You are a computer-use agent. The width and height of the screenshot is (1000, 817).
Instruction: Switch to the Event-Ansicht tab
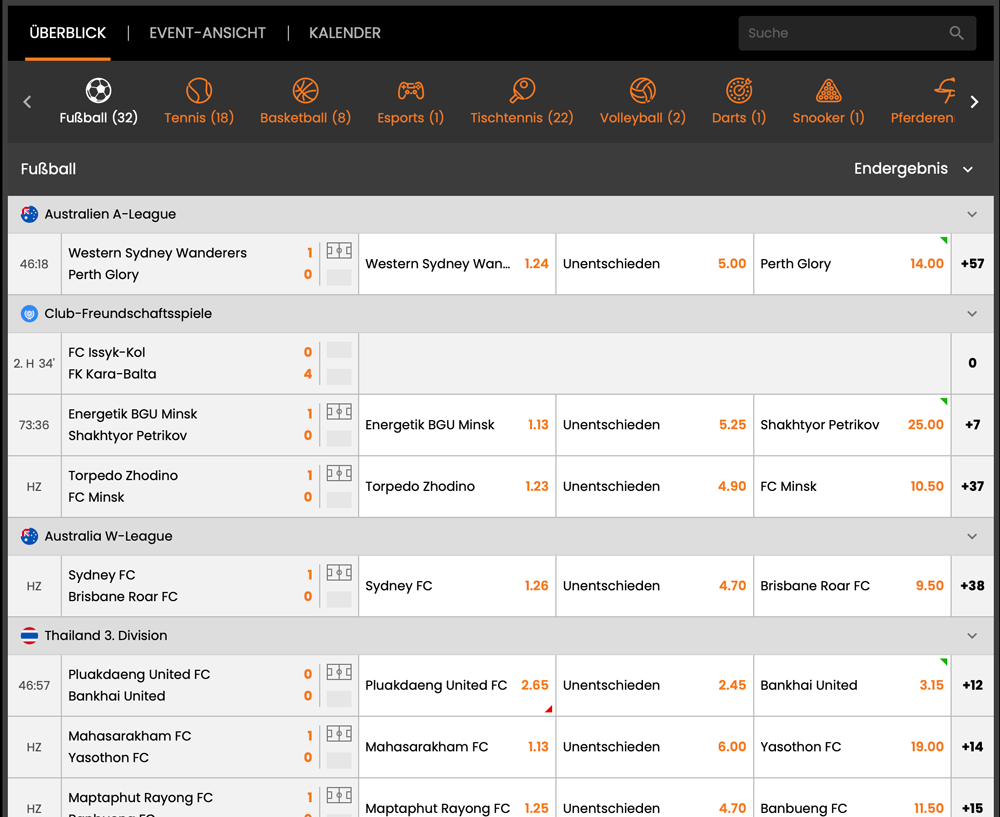[x=207, y=33]
